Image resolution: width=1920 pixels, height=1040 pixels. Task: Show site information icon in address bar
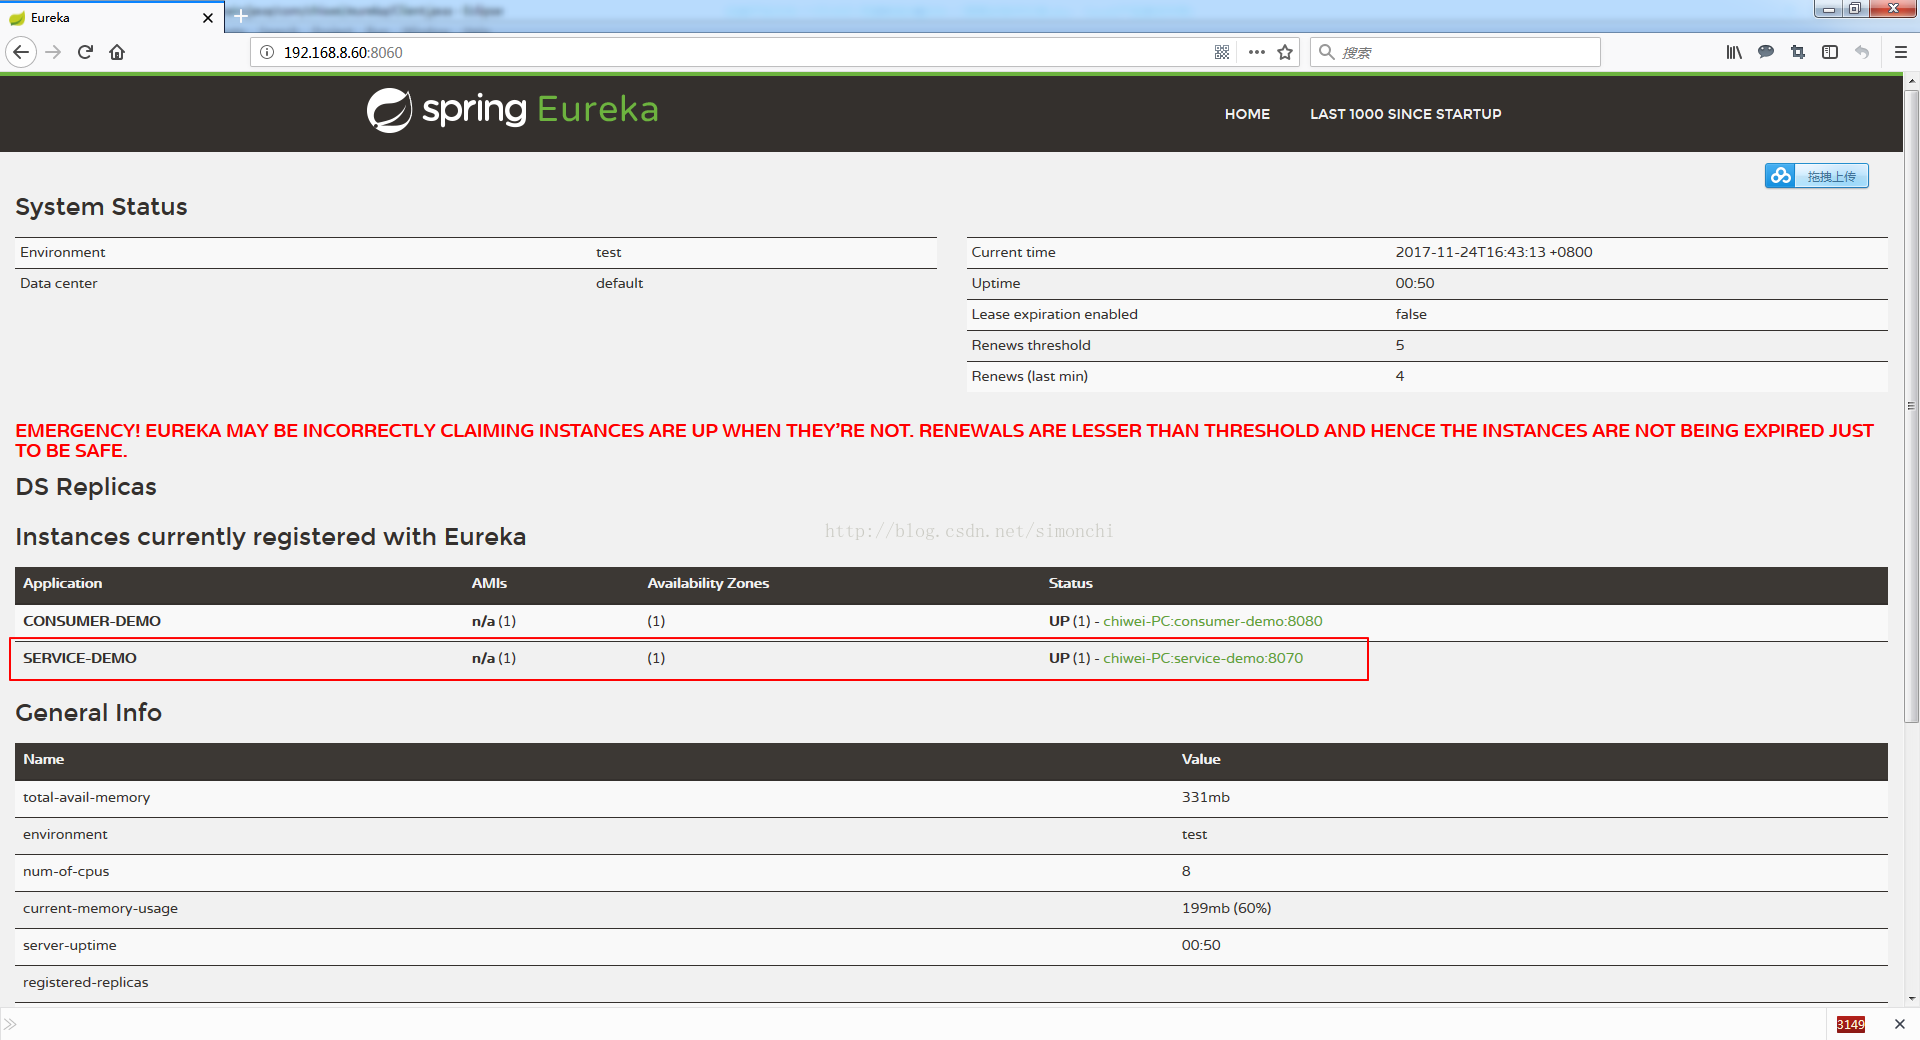pyautogui.click(x=267, y=52)
